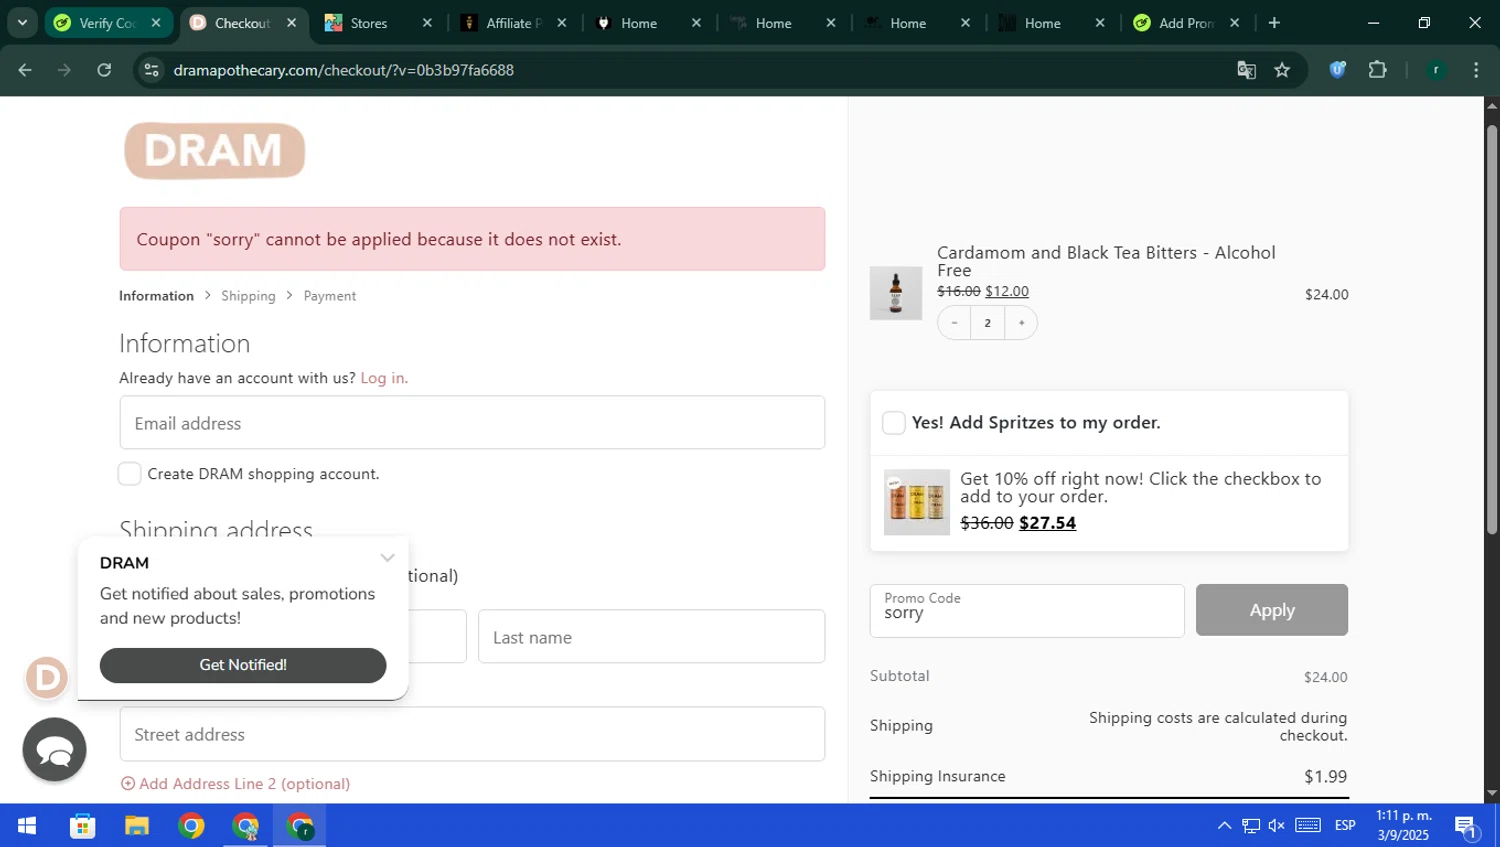Open the live chat bubble icon
Viewport: 1500px width, 847px height.
[x=54, y=749]
